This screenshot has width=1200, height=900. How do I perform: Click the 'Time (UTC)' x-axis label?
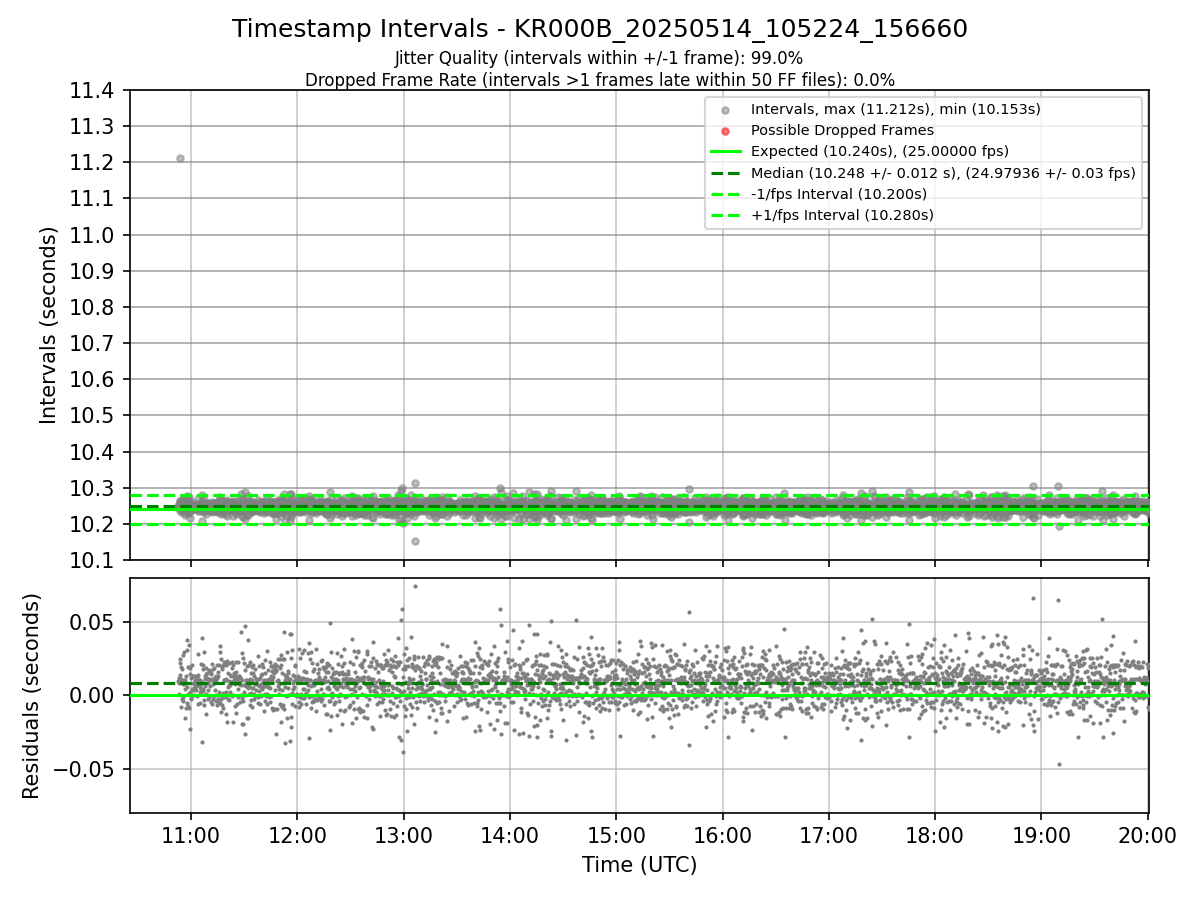[x=640, y=865]
